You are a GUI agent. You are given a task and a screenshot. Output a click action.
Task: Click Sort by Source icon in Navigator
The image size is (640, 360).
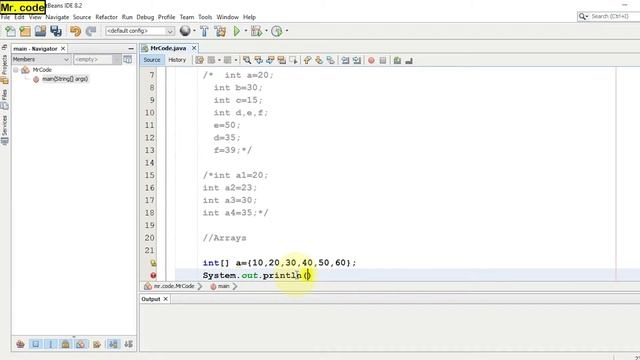click(x=128, y=344)
